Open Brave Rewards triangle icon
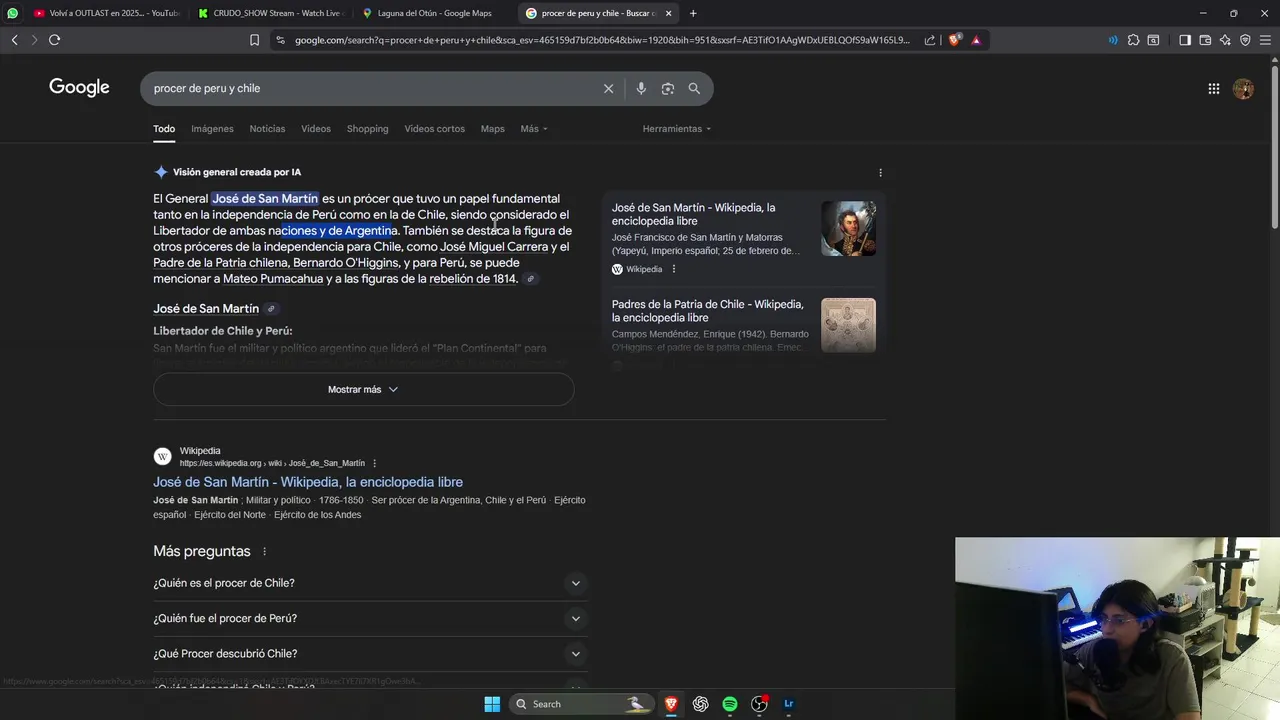The width and height of the screenshot is (1280, 720). click(976, 40)
